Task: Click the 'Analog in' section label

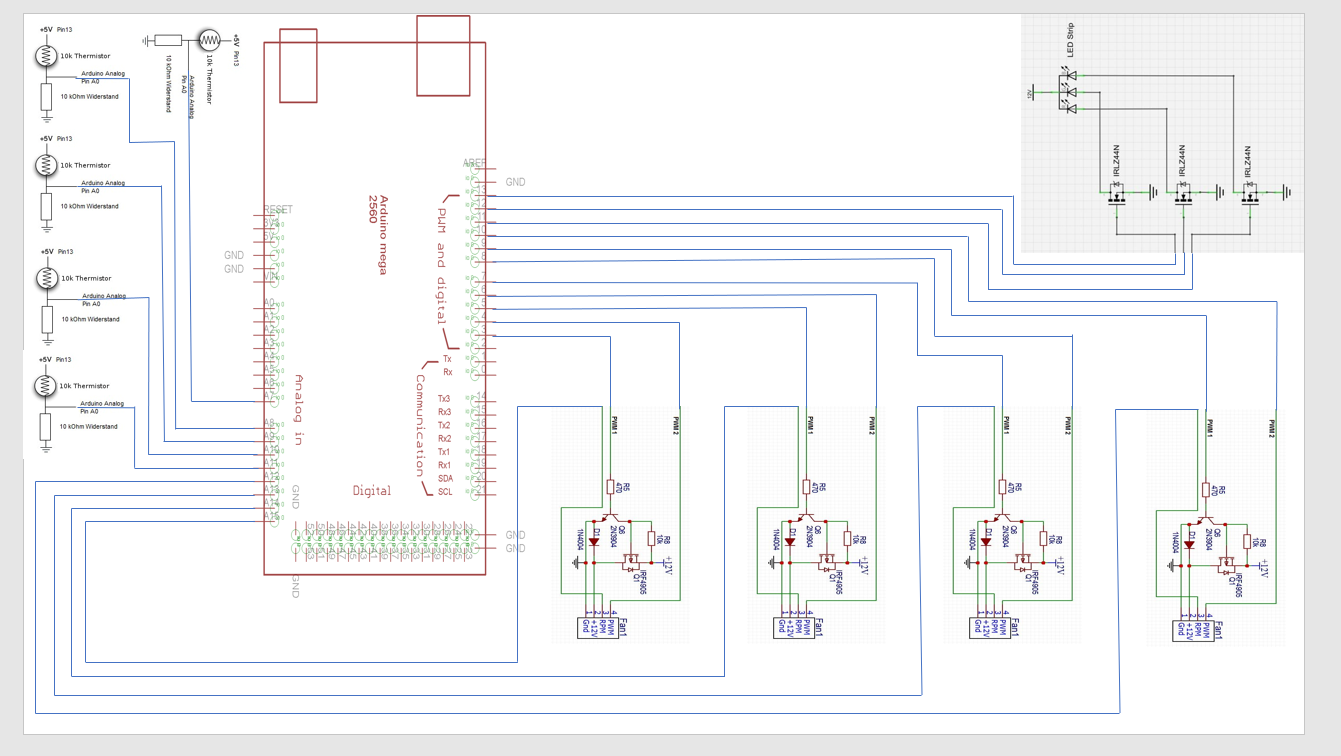Action: coord(298,410)
